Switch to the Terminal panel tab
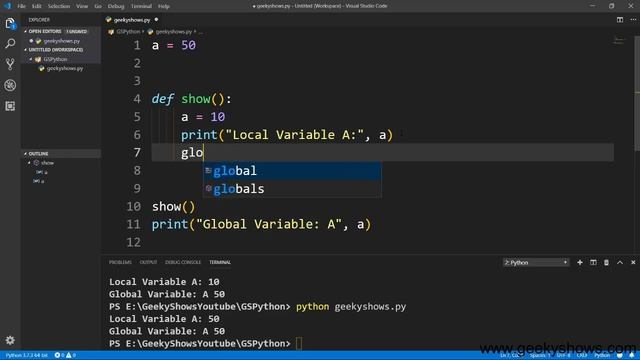Image resolution: width=640 pixels, height=360 pixels. coord(220,262)
